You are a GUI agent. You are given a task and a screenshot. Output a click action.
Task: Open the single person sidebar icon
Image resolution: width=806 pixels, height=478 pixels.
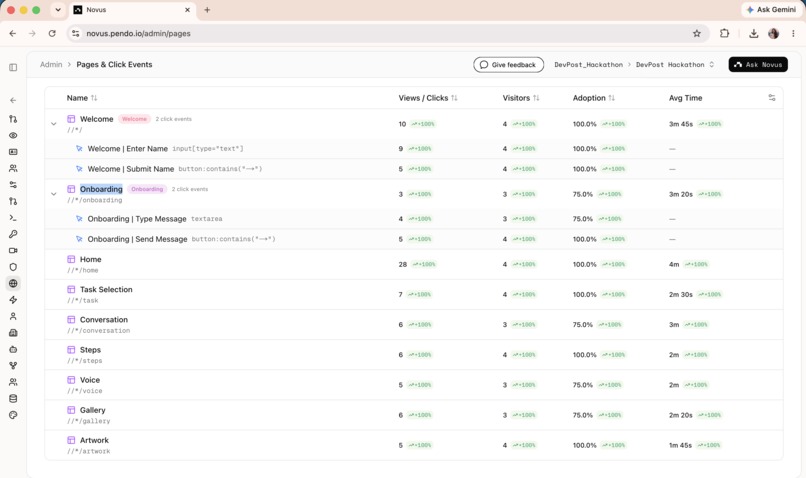click(x=13, y=316)
